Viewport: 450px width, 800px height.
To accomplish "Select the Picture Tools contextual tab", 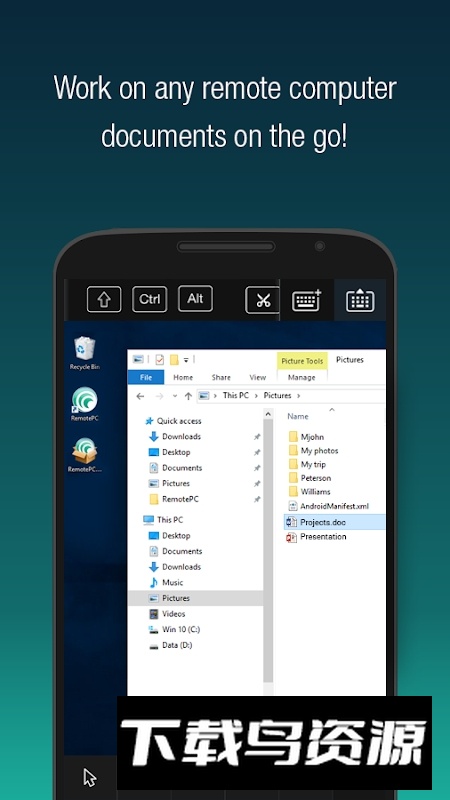I will (x=302, y=361).
